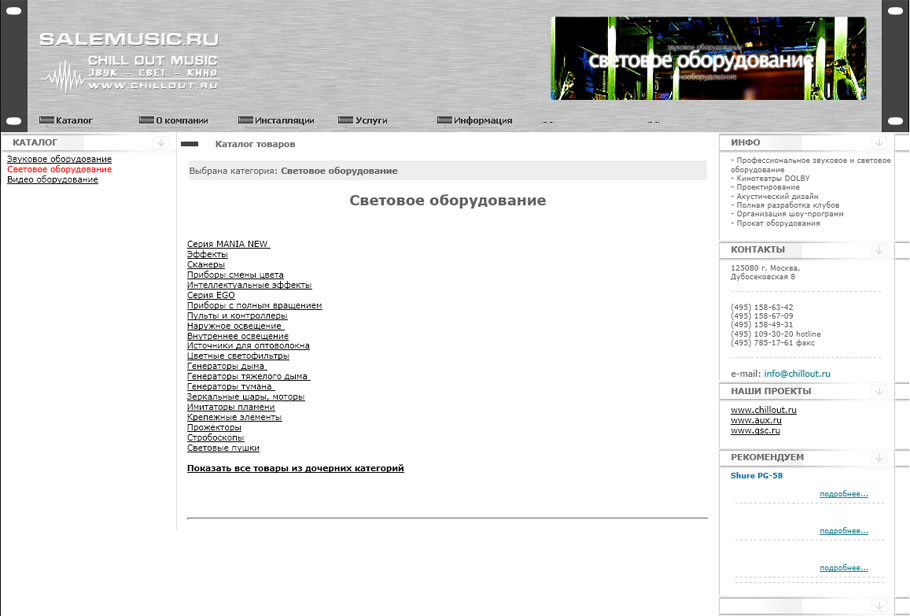Select Звуковое оборудование in the catalog sidebar
This screenshot has height=616, width=910.
pyautogui.click(x=59, y=159)
